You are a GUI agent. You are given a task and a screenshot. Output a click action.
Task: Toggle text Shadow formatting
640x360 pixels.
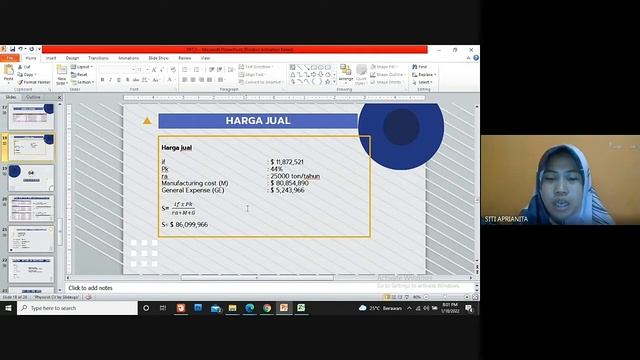[x=127, y=80]
